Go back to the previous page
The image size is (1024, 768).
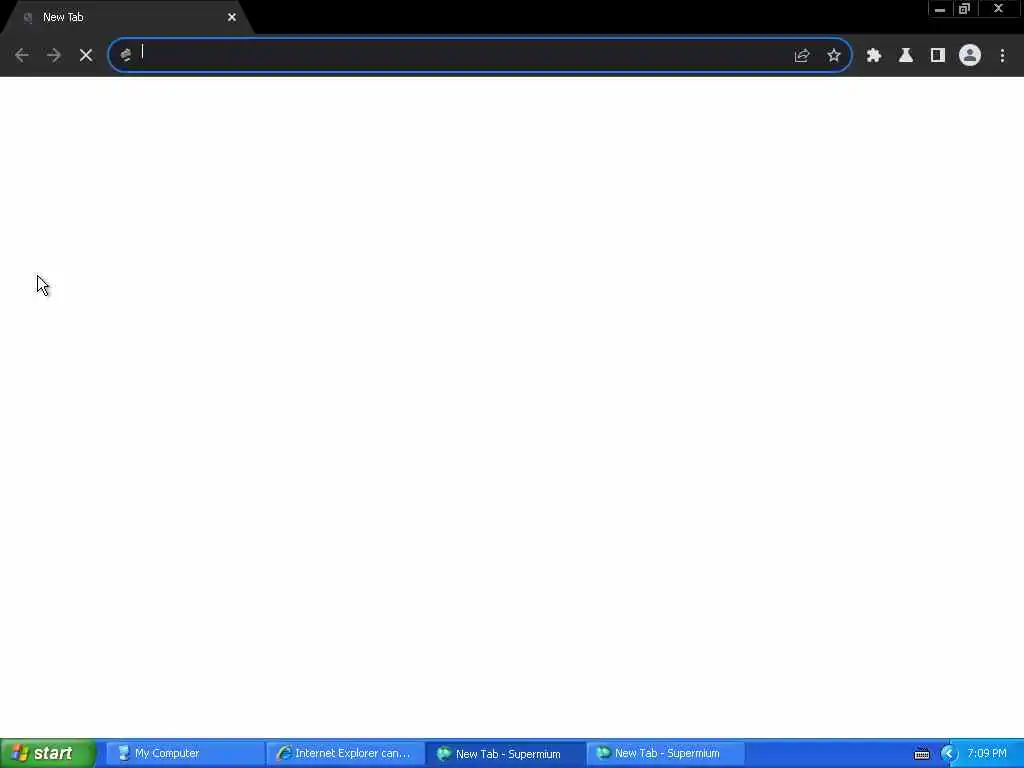click(x=22, y=56)
